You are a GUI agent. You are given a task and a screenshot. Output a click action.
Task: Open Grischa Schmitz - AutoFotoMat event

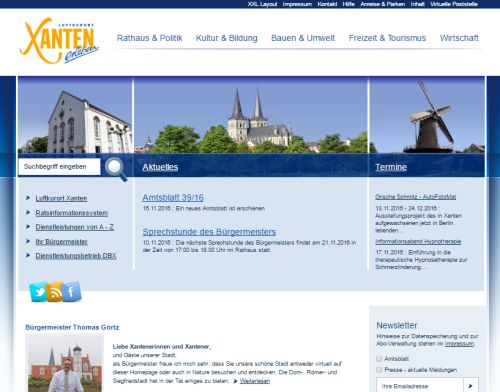[x=416, y=197]
